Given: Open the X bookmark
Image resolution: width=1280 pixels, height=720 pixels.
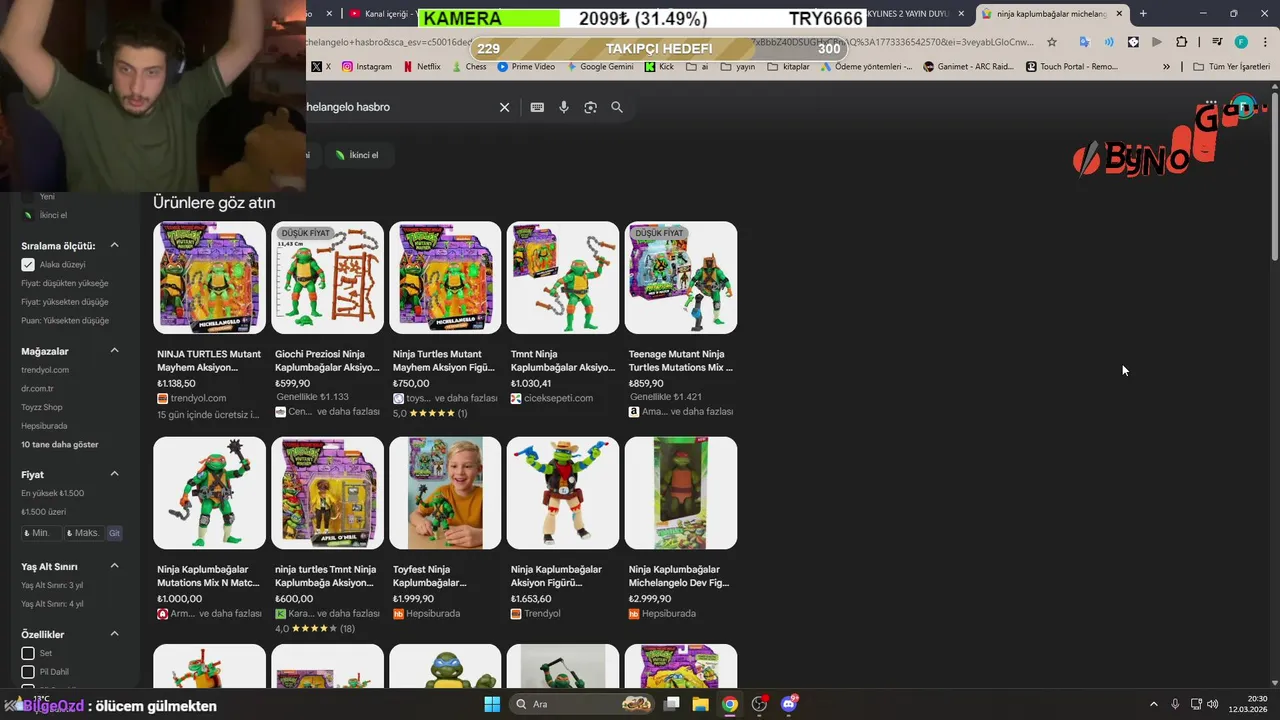Looking at the screenshot, I should point(321,67).
